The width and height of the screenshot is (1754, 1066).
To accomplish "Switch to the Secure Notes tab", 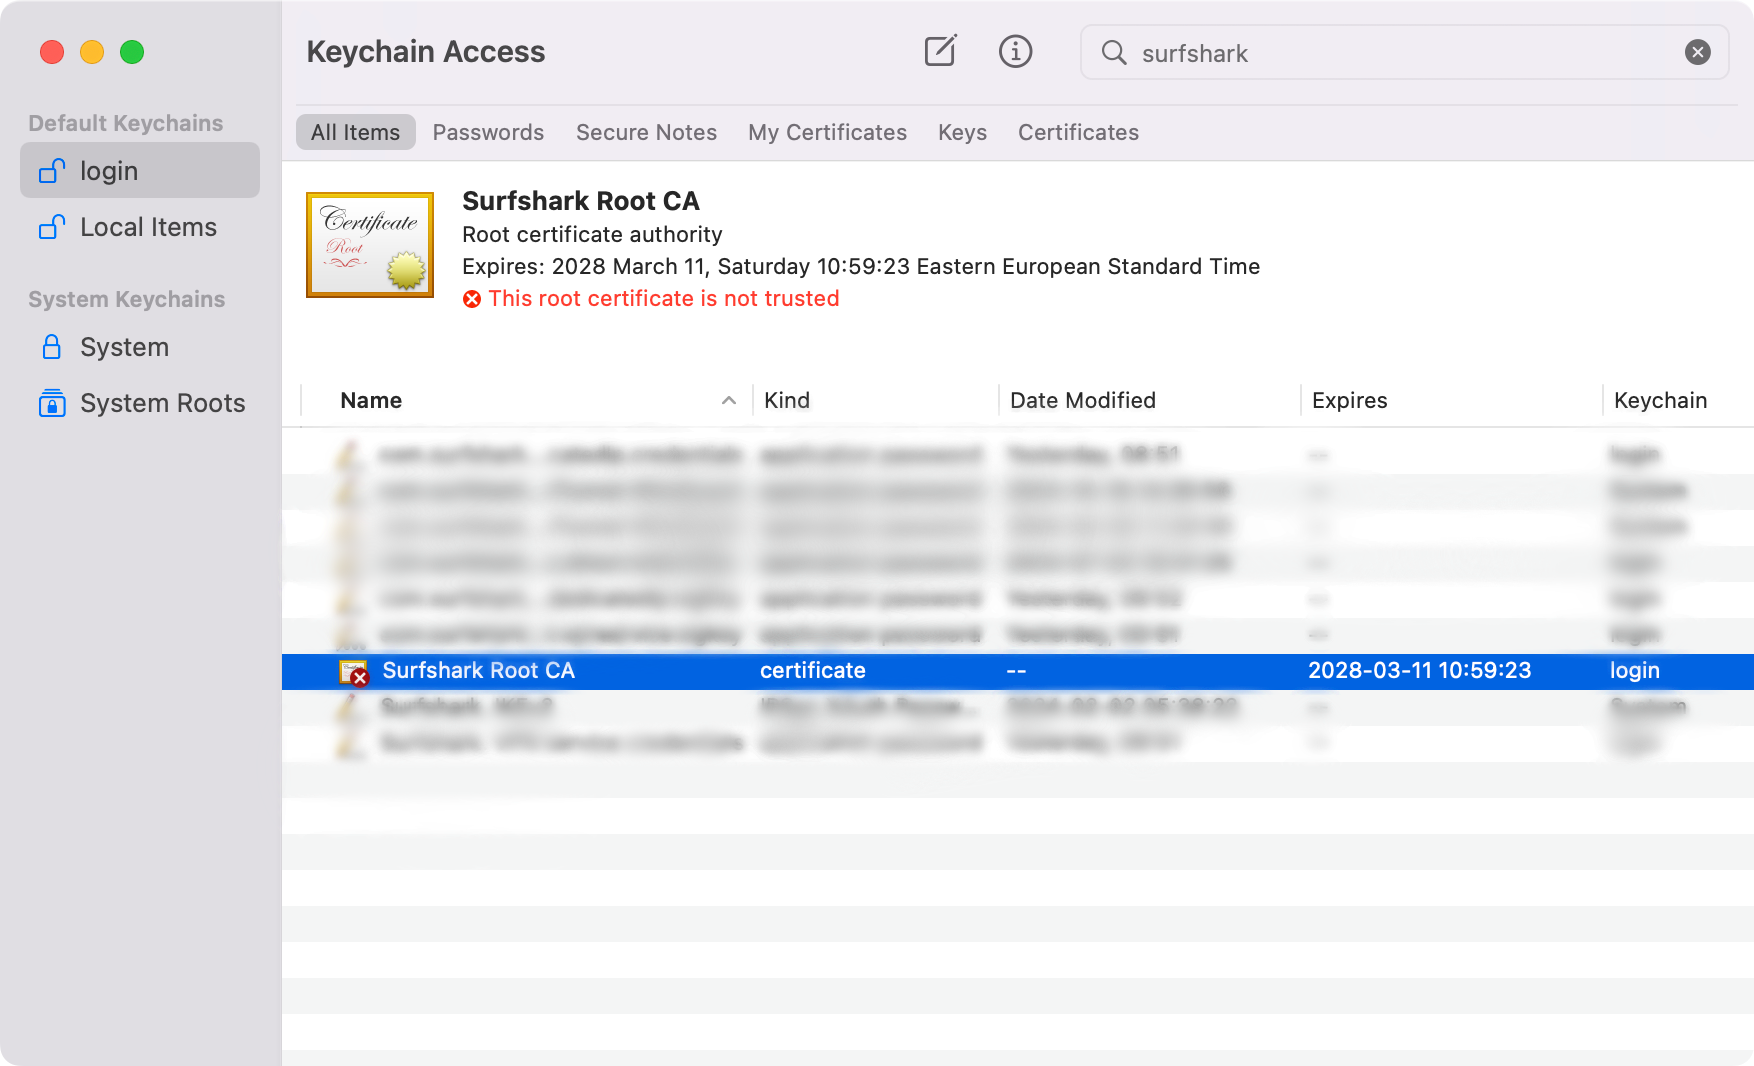I will [x=646, y=132].
